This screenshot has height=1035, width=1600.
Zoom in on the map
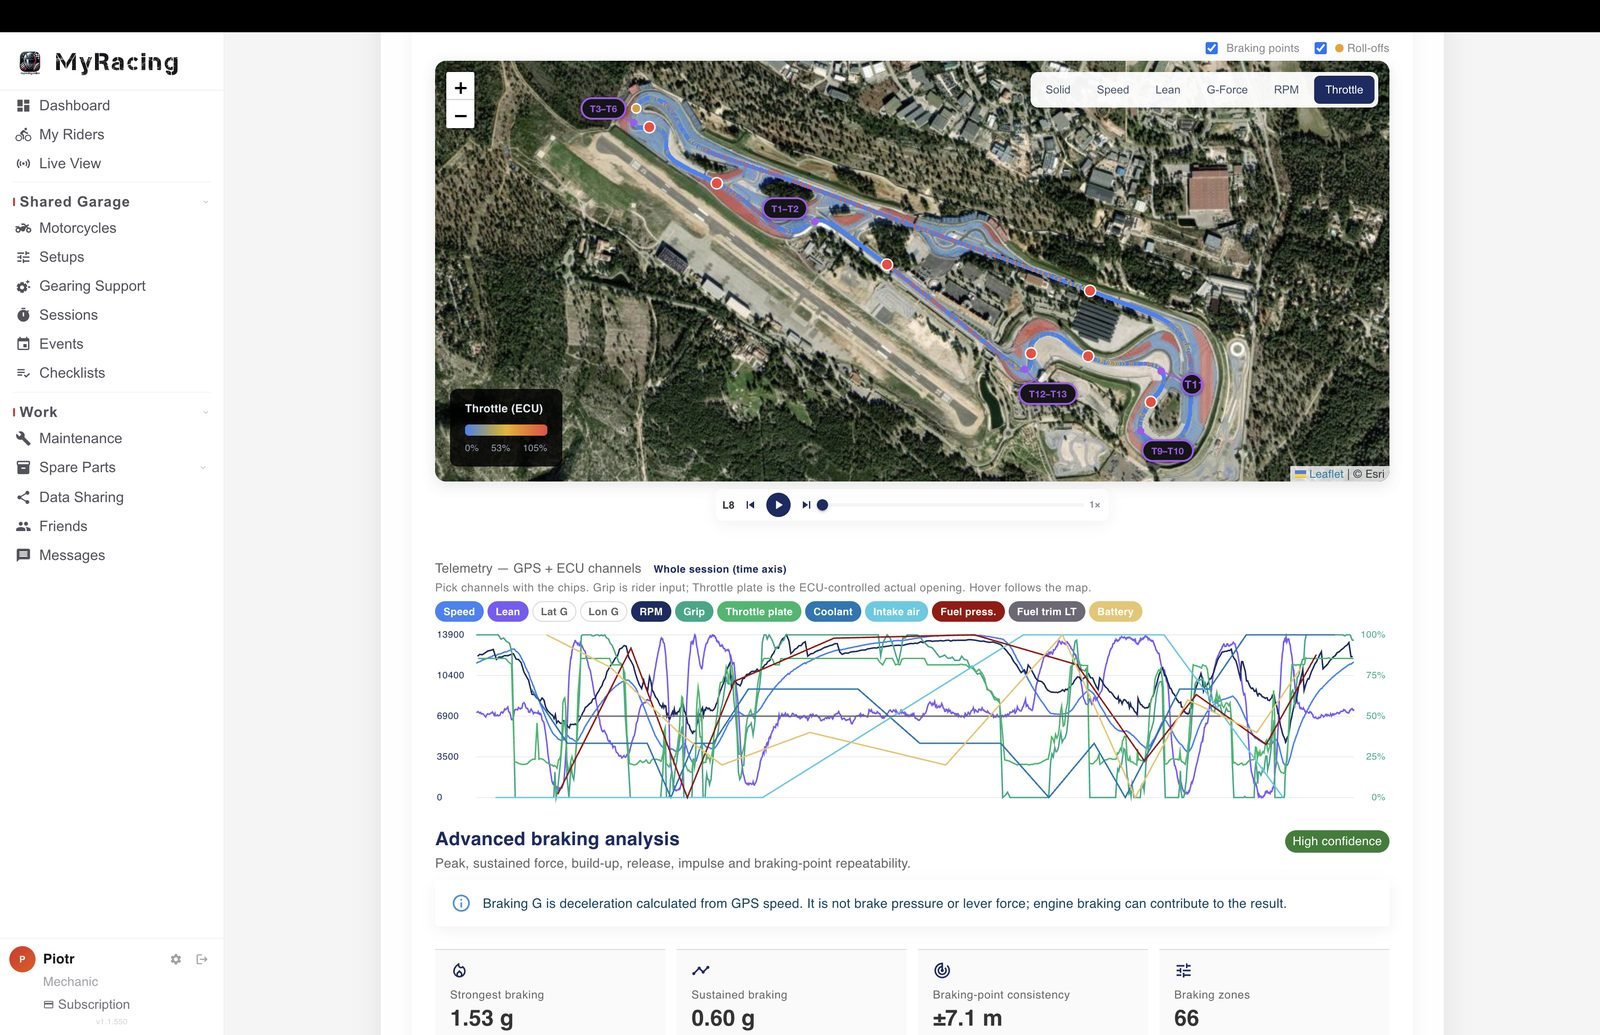tap(460, 87)
